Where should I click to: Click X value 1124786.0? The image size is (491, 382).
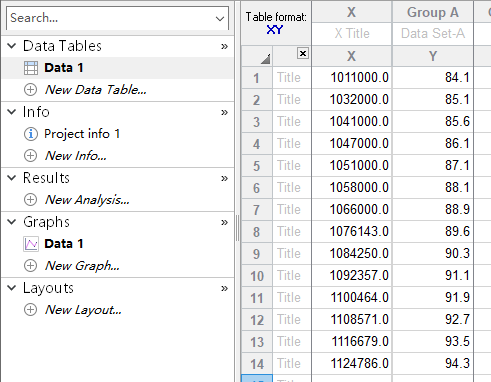352,364
